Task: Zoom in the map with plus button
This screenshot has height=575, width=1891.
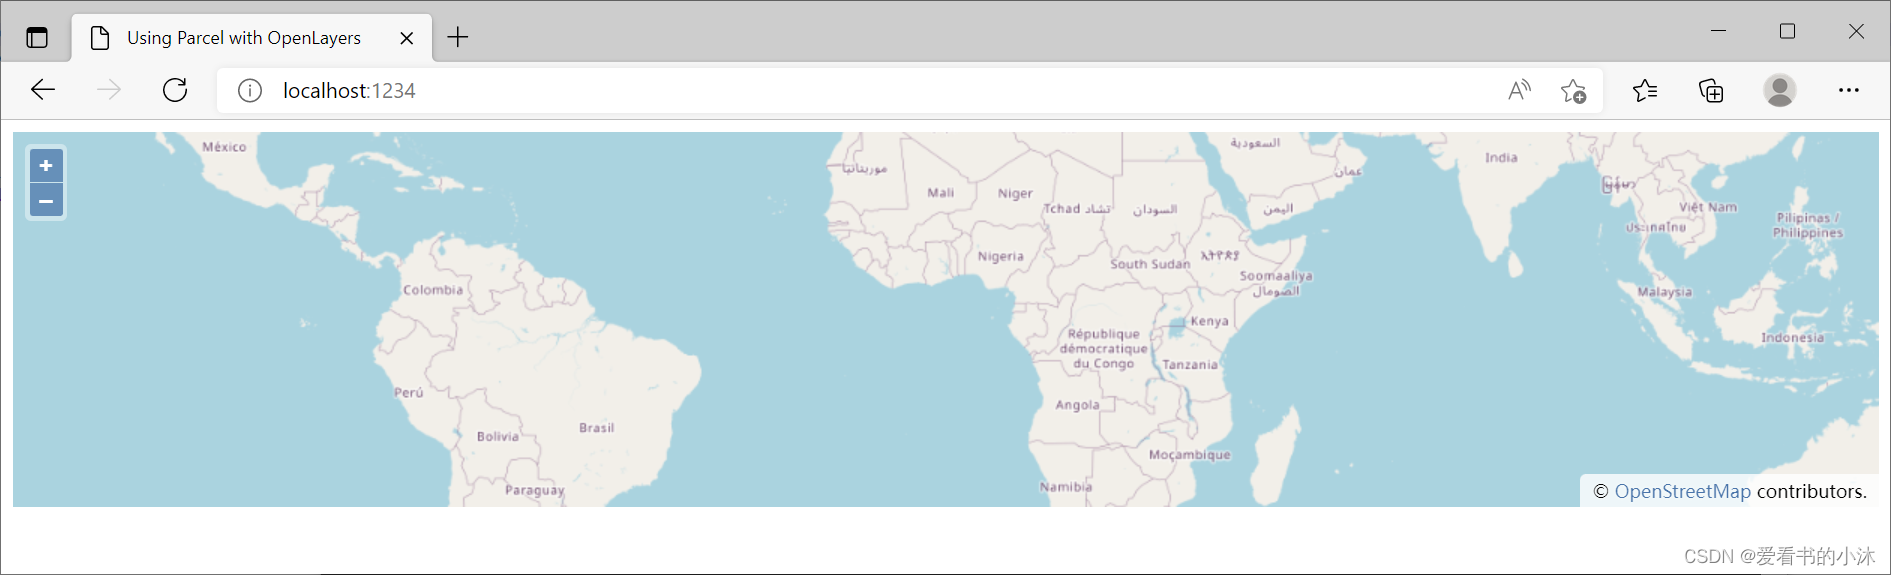Action: pyautogui.click(x=46, y=166)
